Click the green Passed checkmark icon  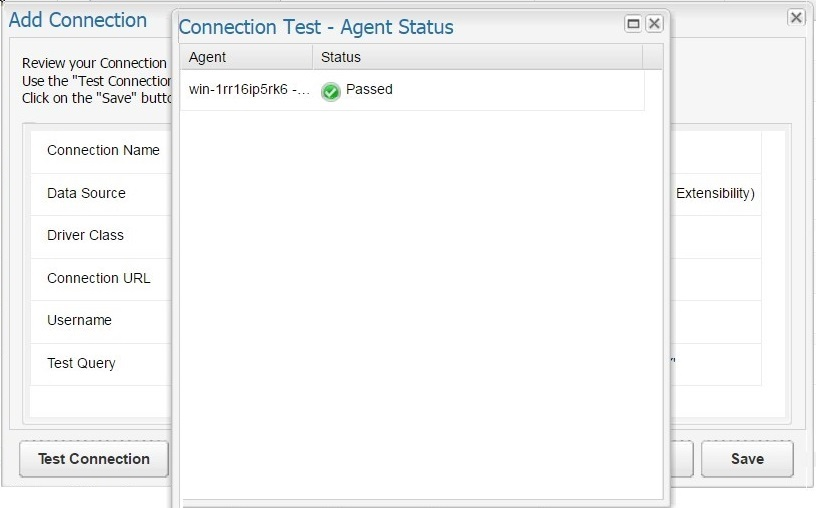(x=331, y=91)
